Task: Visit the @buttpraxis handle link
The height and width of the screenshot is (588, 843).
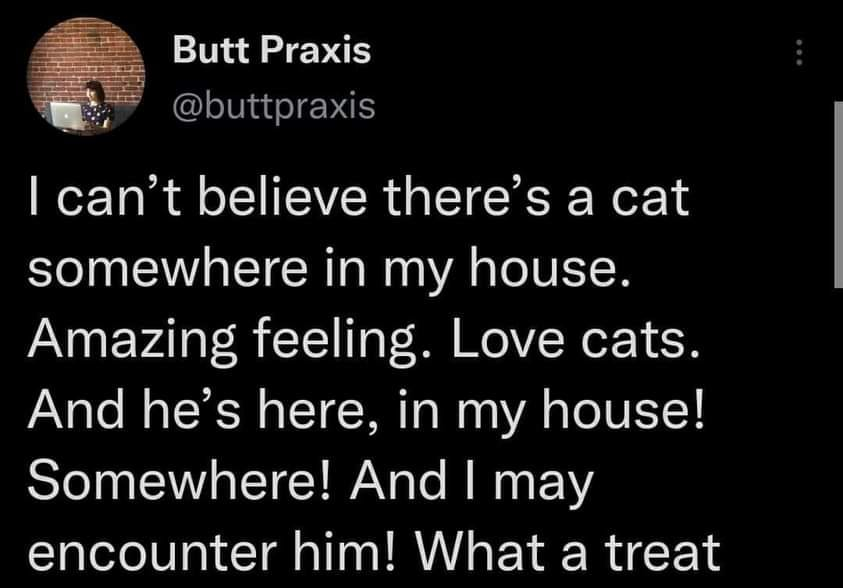Action: click(275, 105)
